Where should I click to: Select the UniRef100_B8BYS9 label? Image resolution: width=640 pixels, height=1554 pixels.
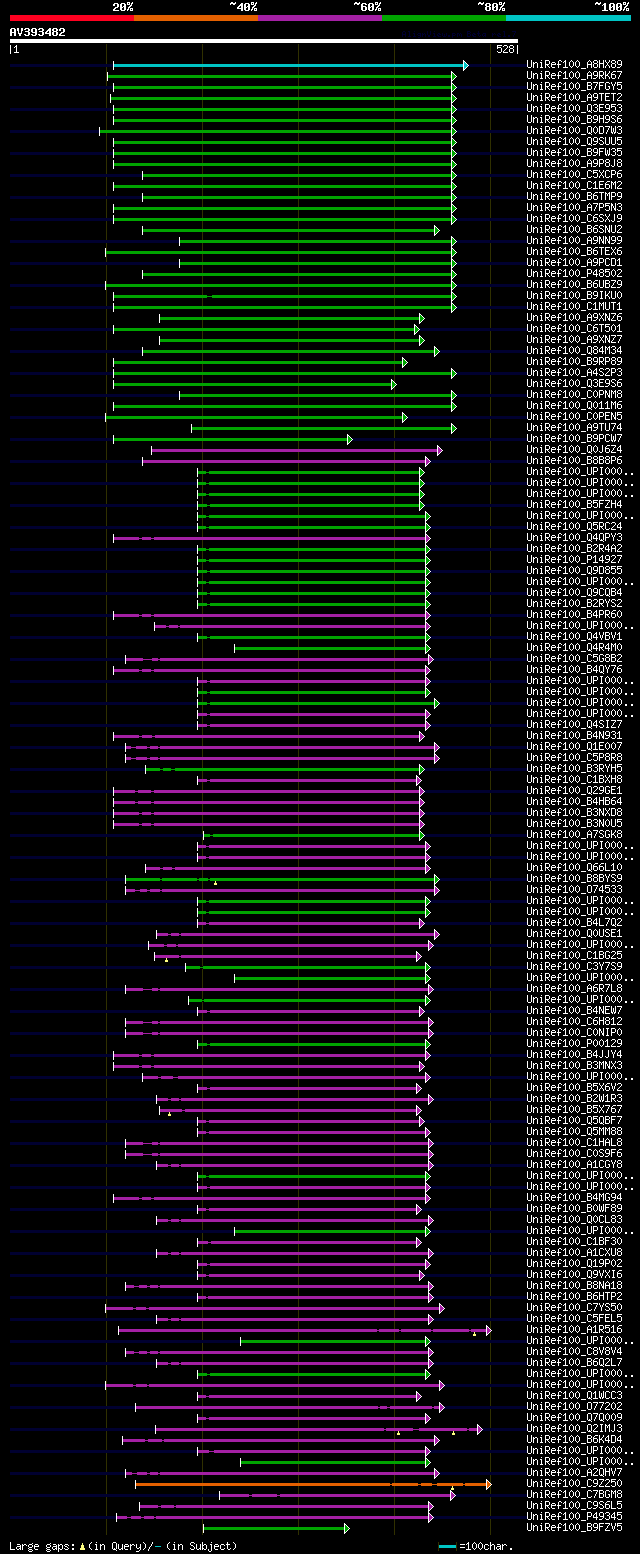click(x=574, y=879)
